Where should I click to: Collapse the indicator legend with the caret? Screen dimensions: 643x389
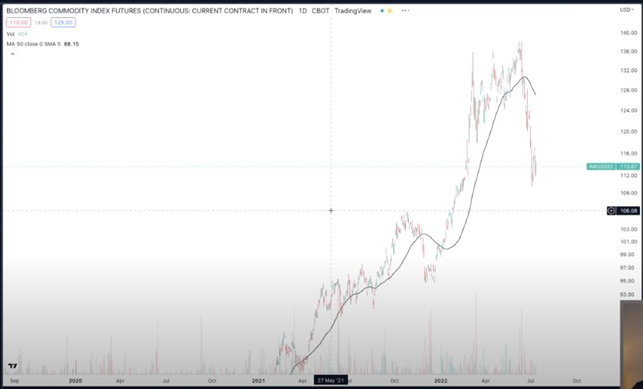[12, 54]
